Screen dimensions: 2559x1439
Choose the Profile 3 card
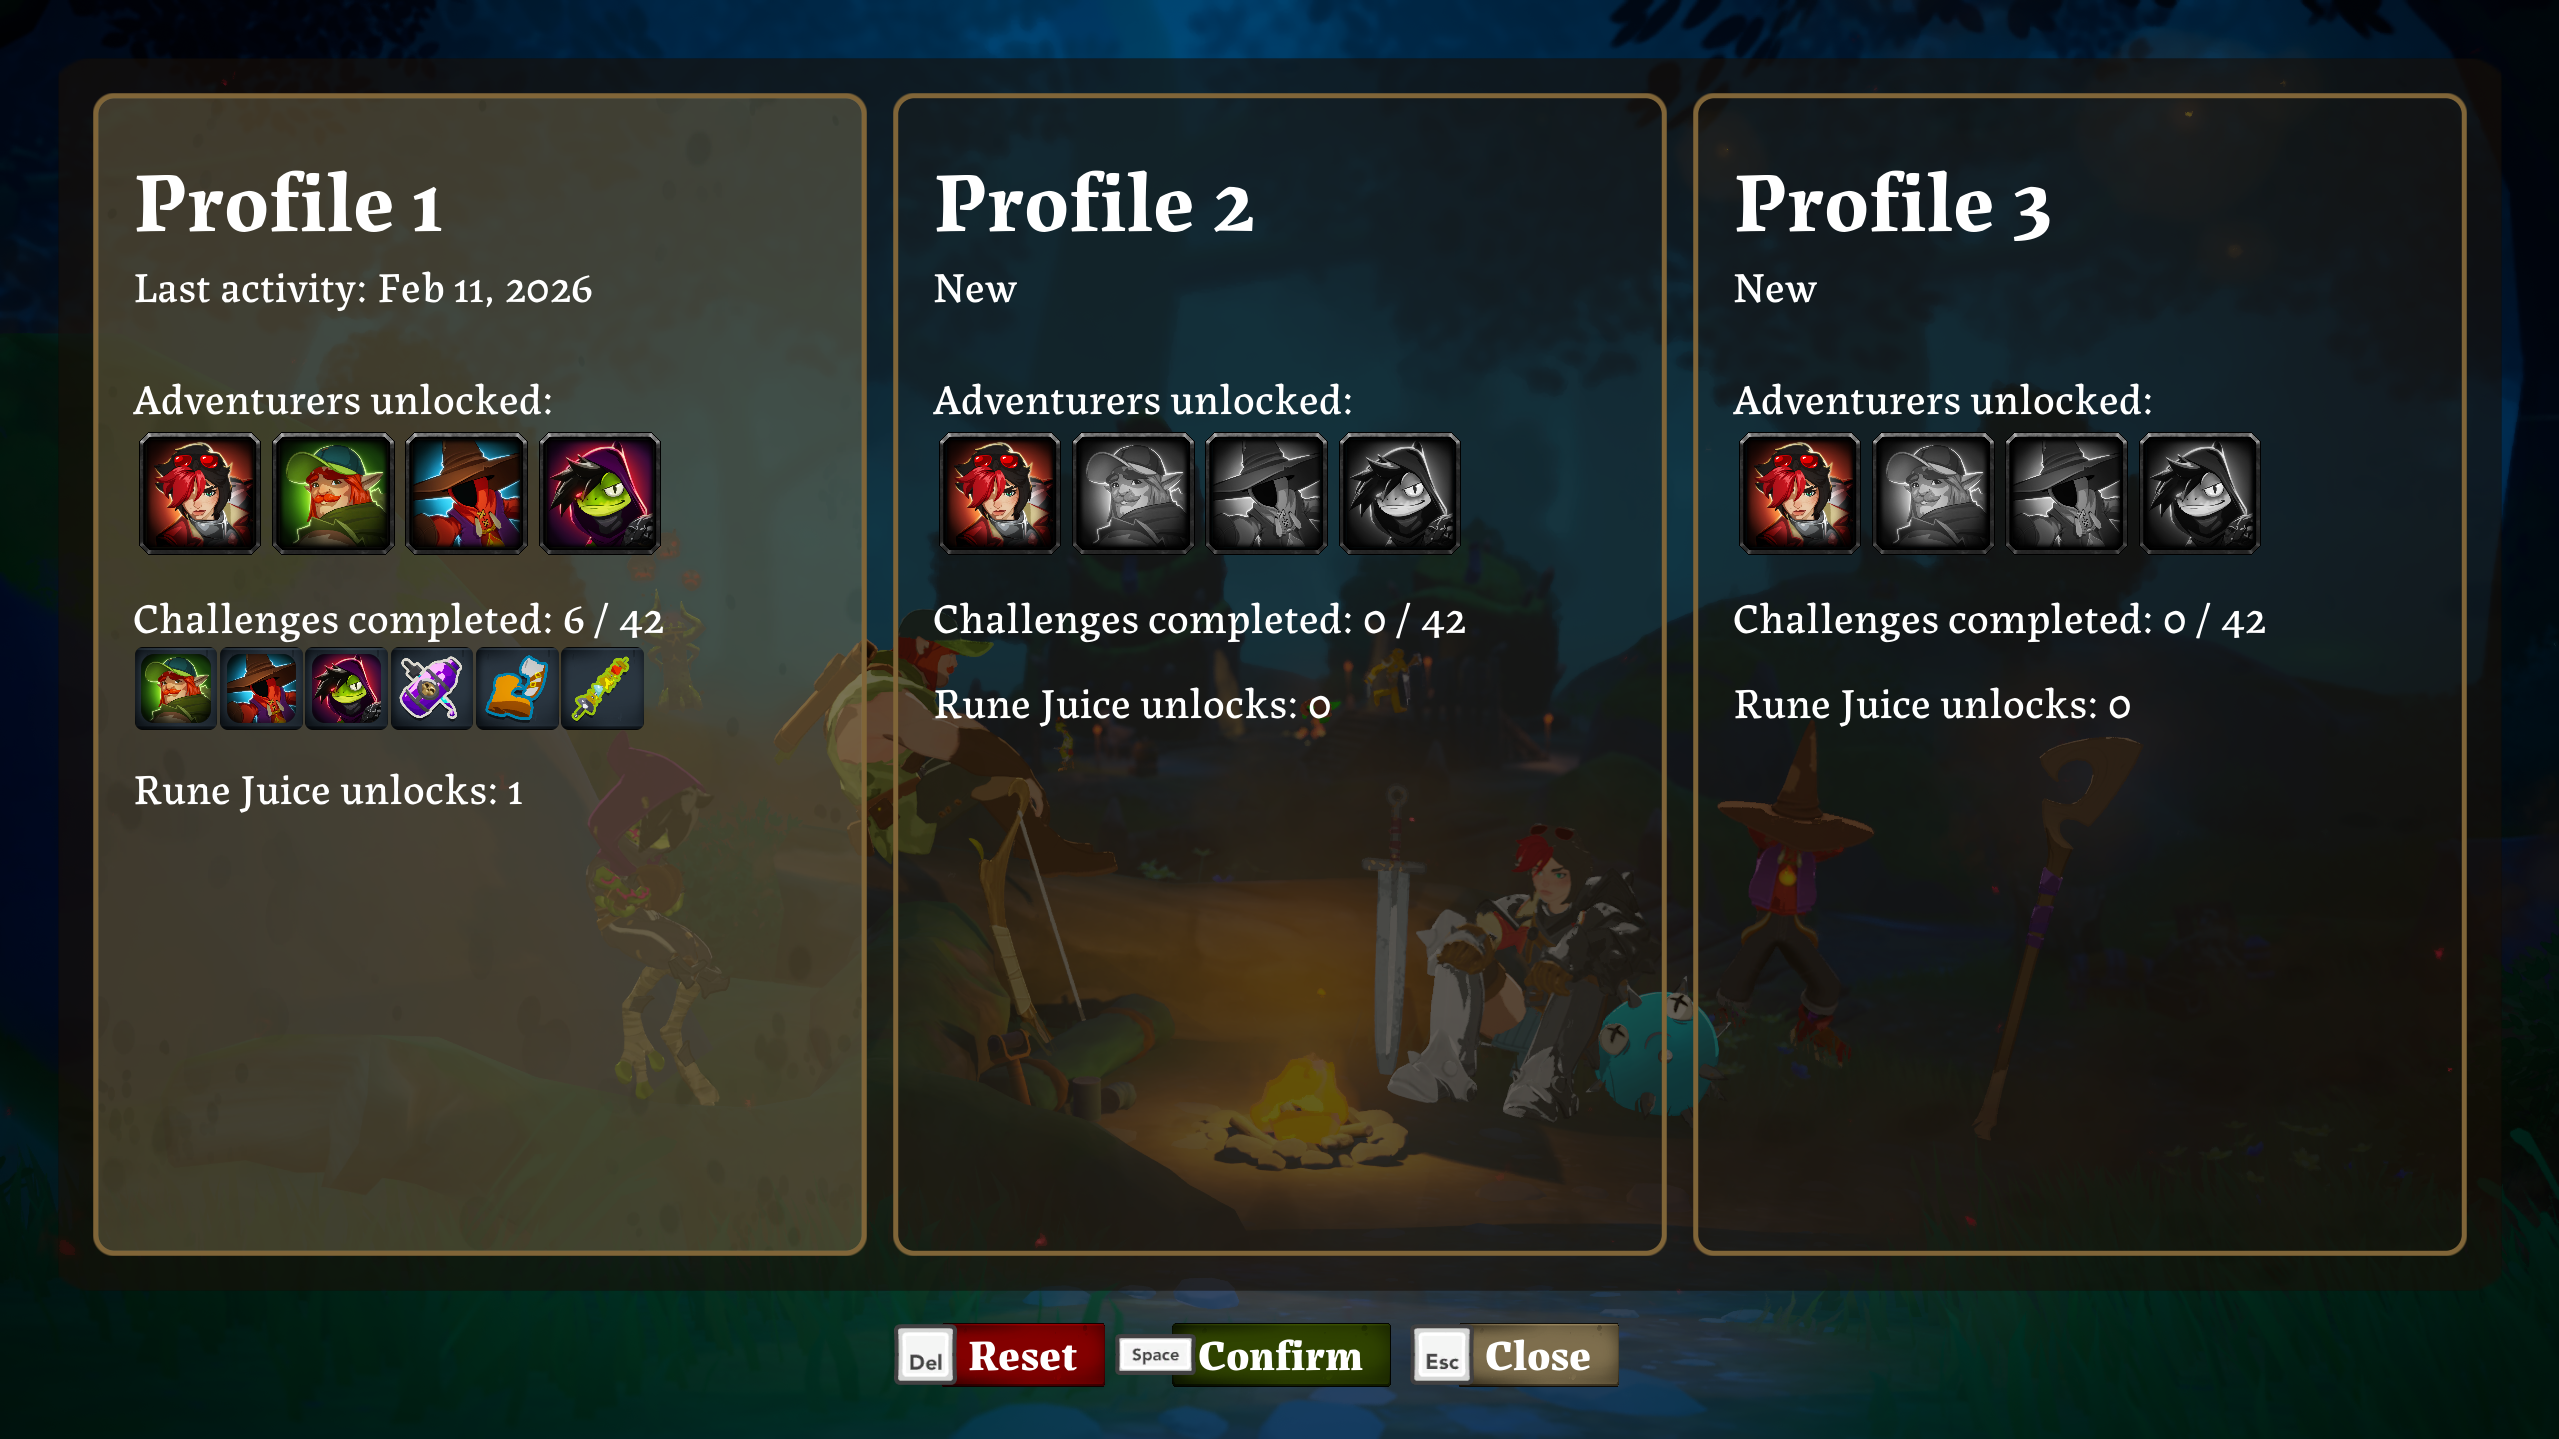2080,674
